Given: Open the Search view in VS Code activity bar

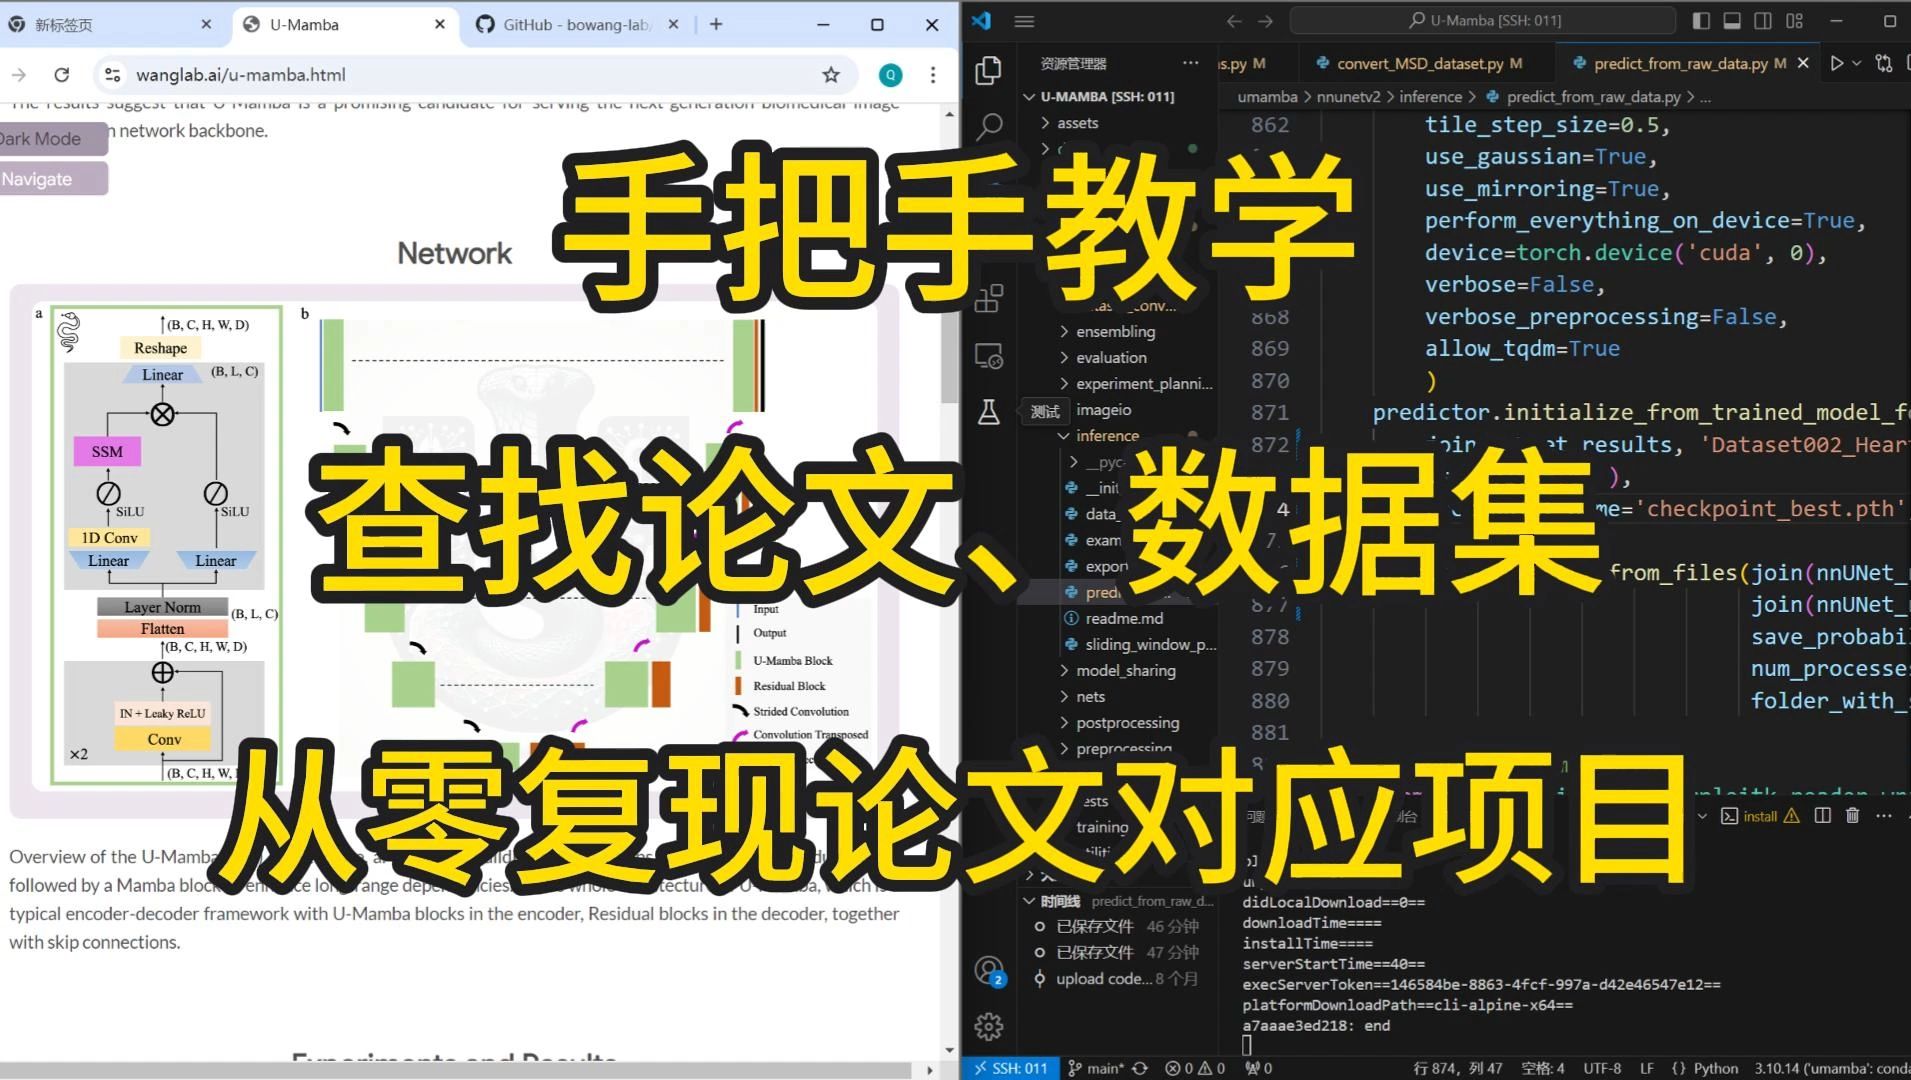Looking at the screenshot, I should [x=988, y=126].
